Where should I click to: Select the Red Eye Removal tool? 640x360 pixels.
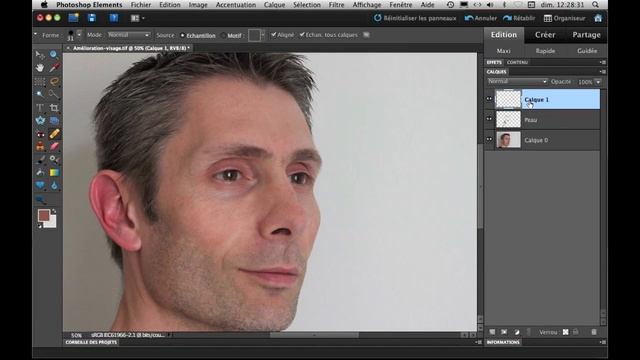click(x=40, y=134)
